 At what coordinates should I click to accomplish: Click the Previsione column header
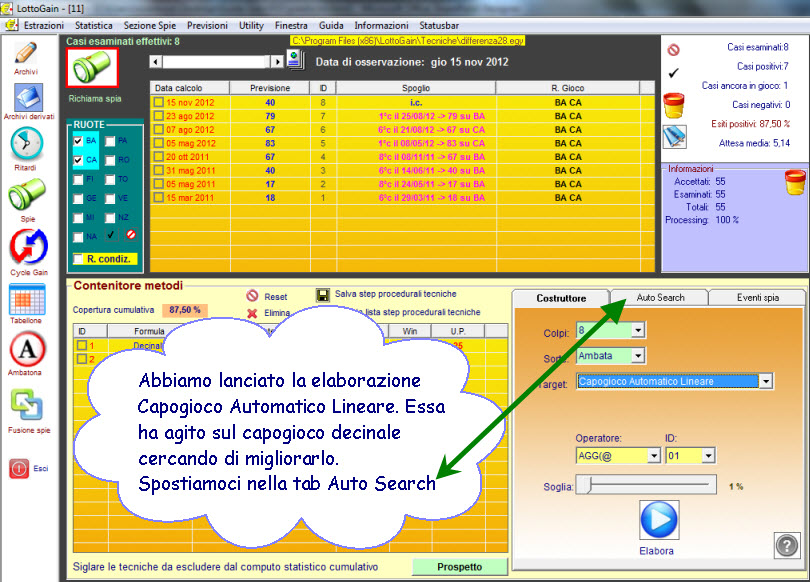point(270,88)
